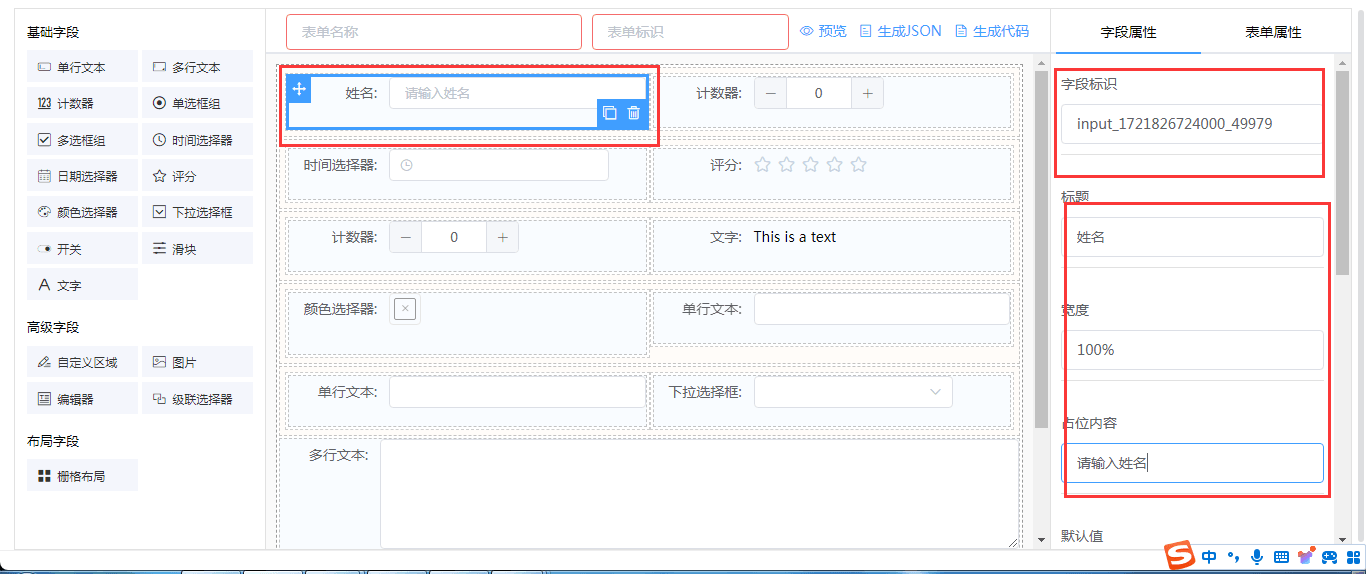Open the skin shirt icon in IME bar
Screen dimensions: 1366x574
(1305, 556)
